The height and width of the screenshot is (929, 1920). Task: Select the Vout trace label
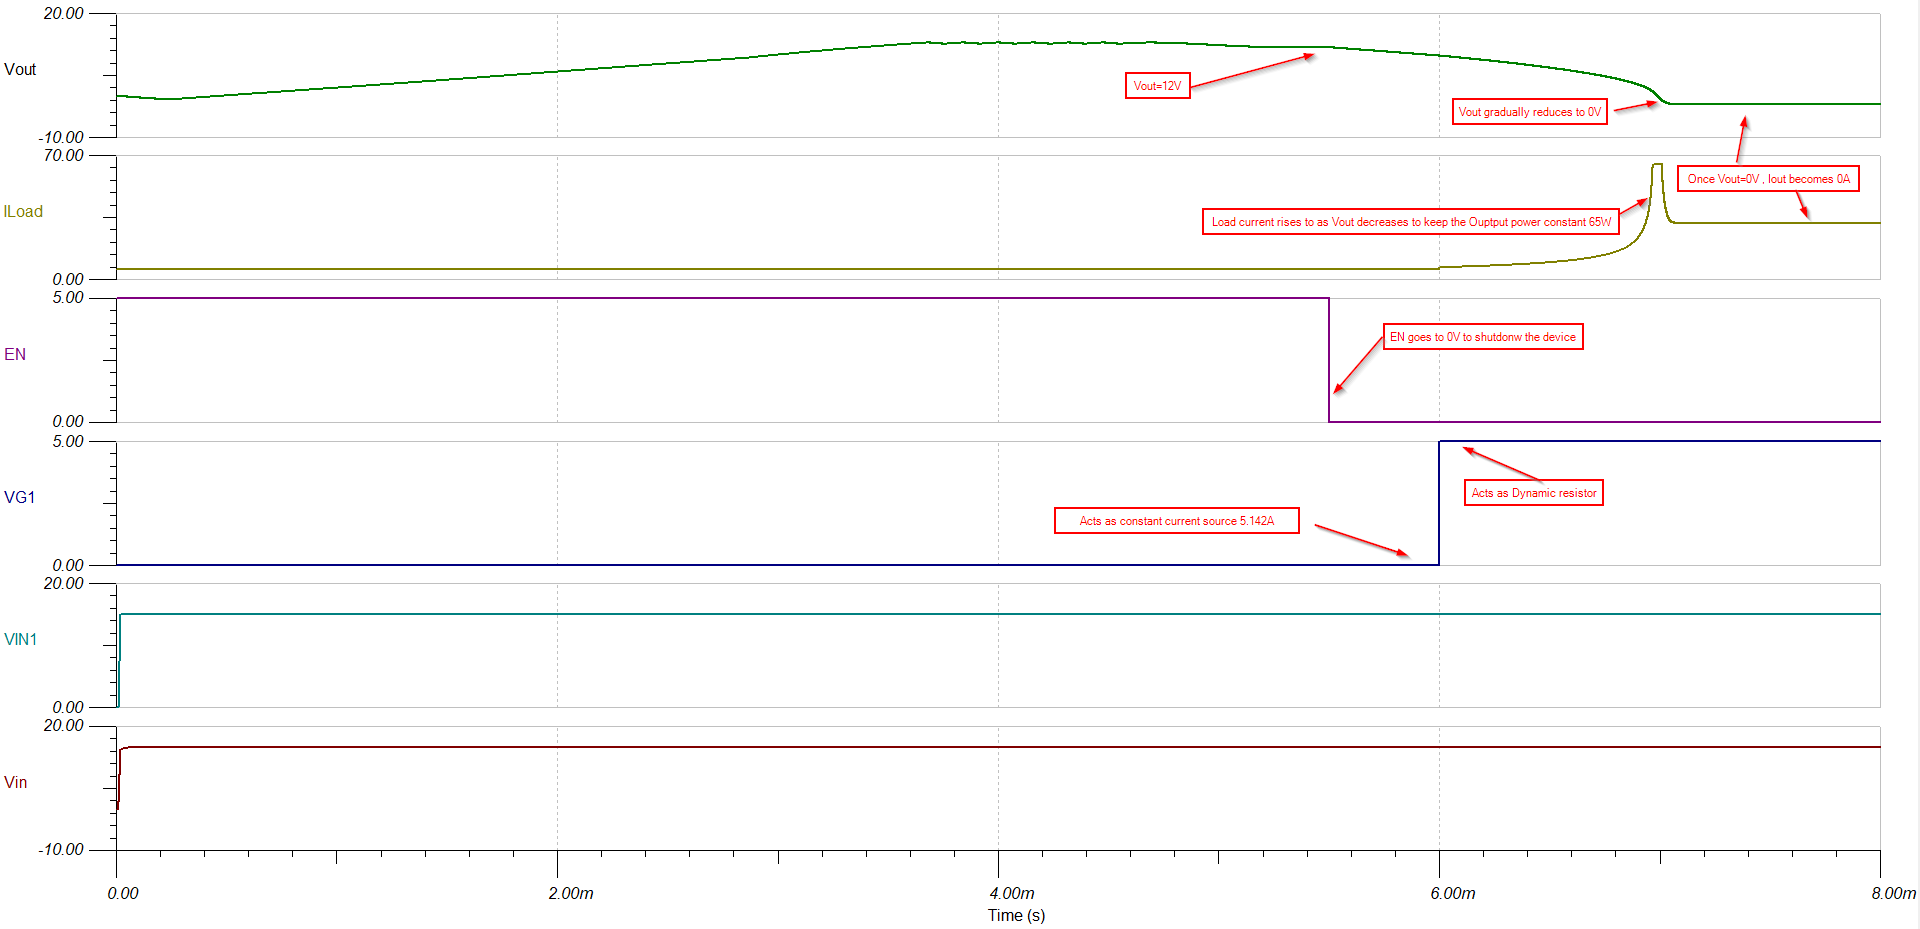click(20, 69)
